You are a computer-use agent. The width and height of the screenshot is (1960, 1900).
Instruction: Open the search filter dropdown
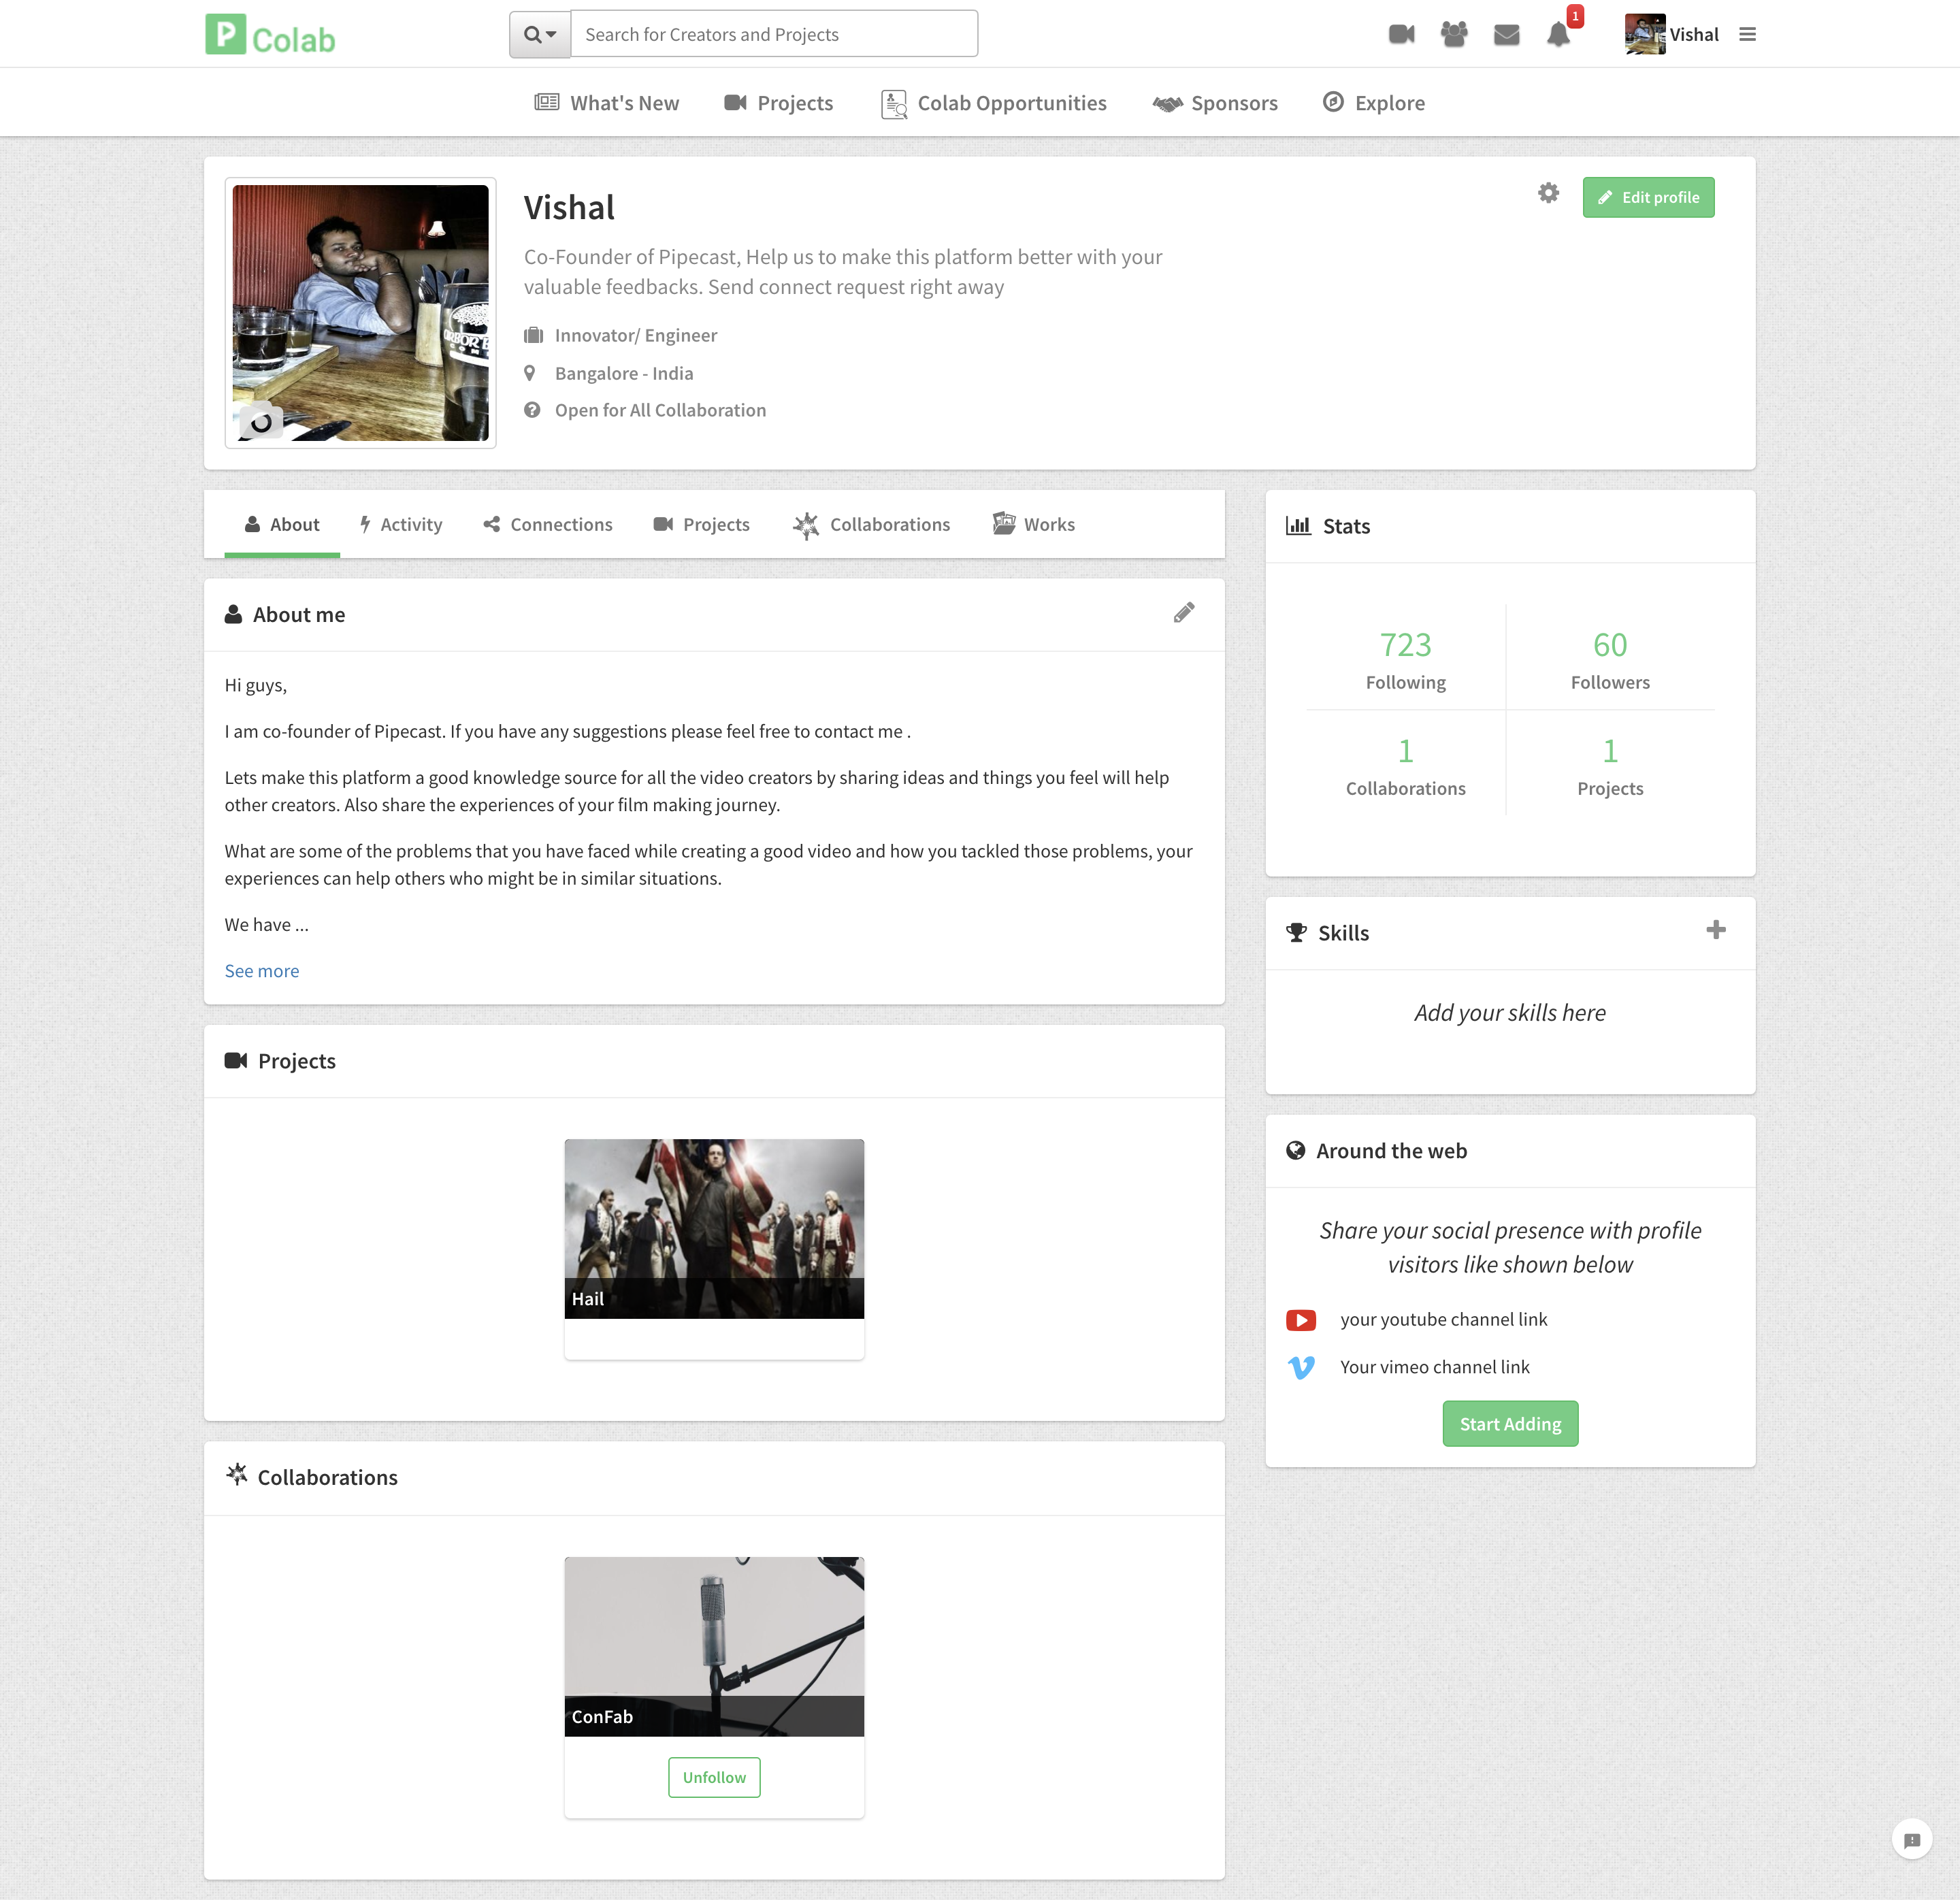click(539, 33)
